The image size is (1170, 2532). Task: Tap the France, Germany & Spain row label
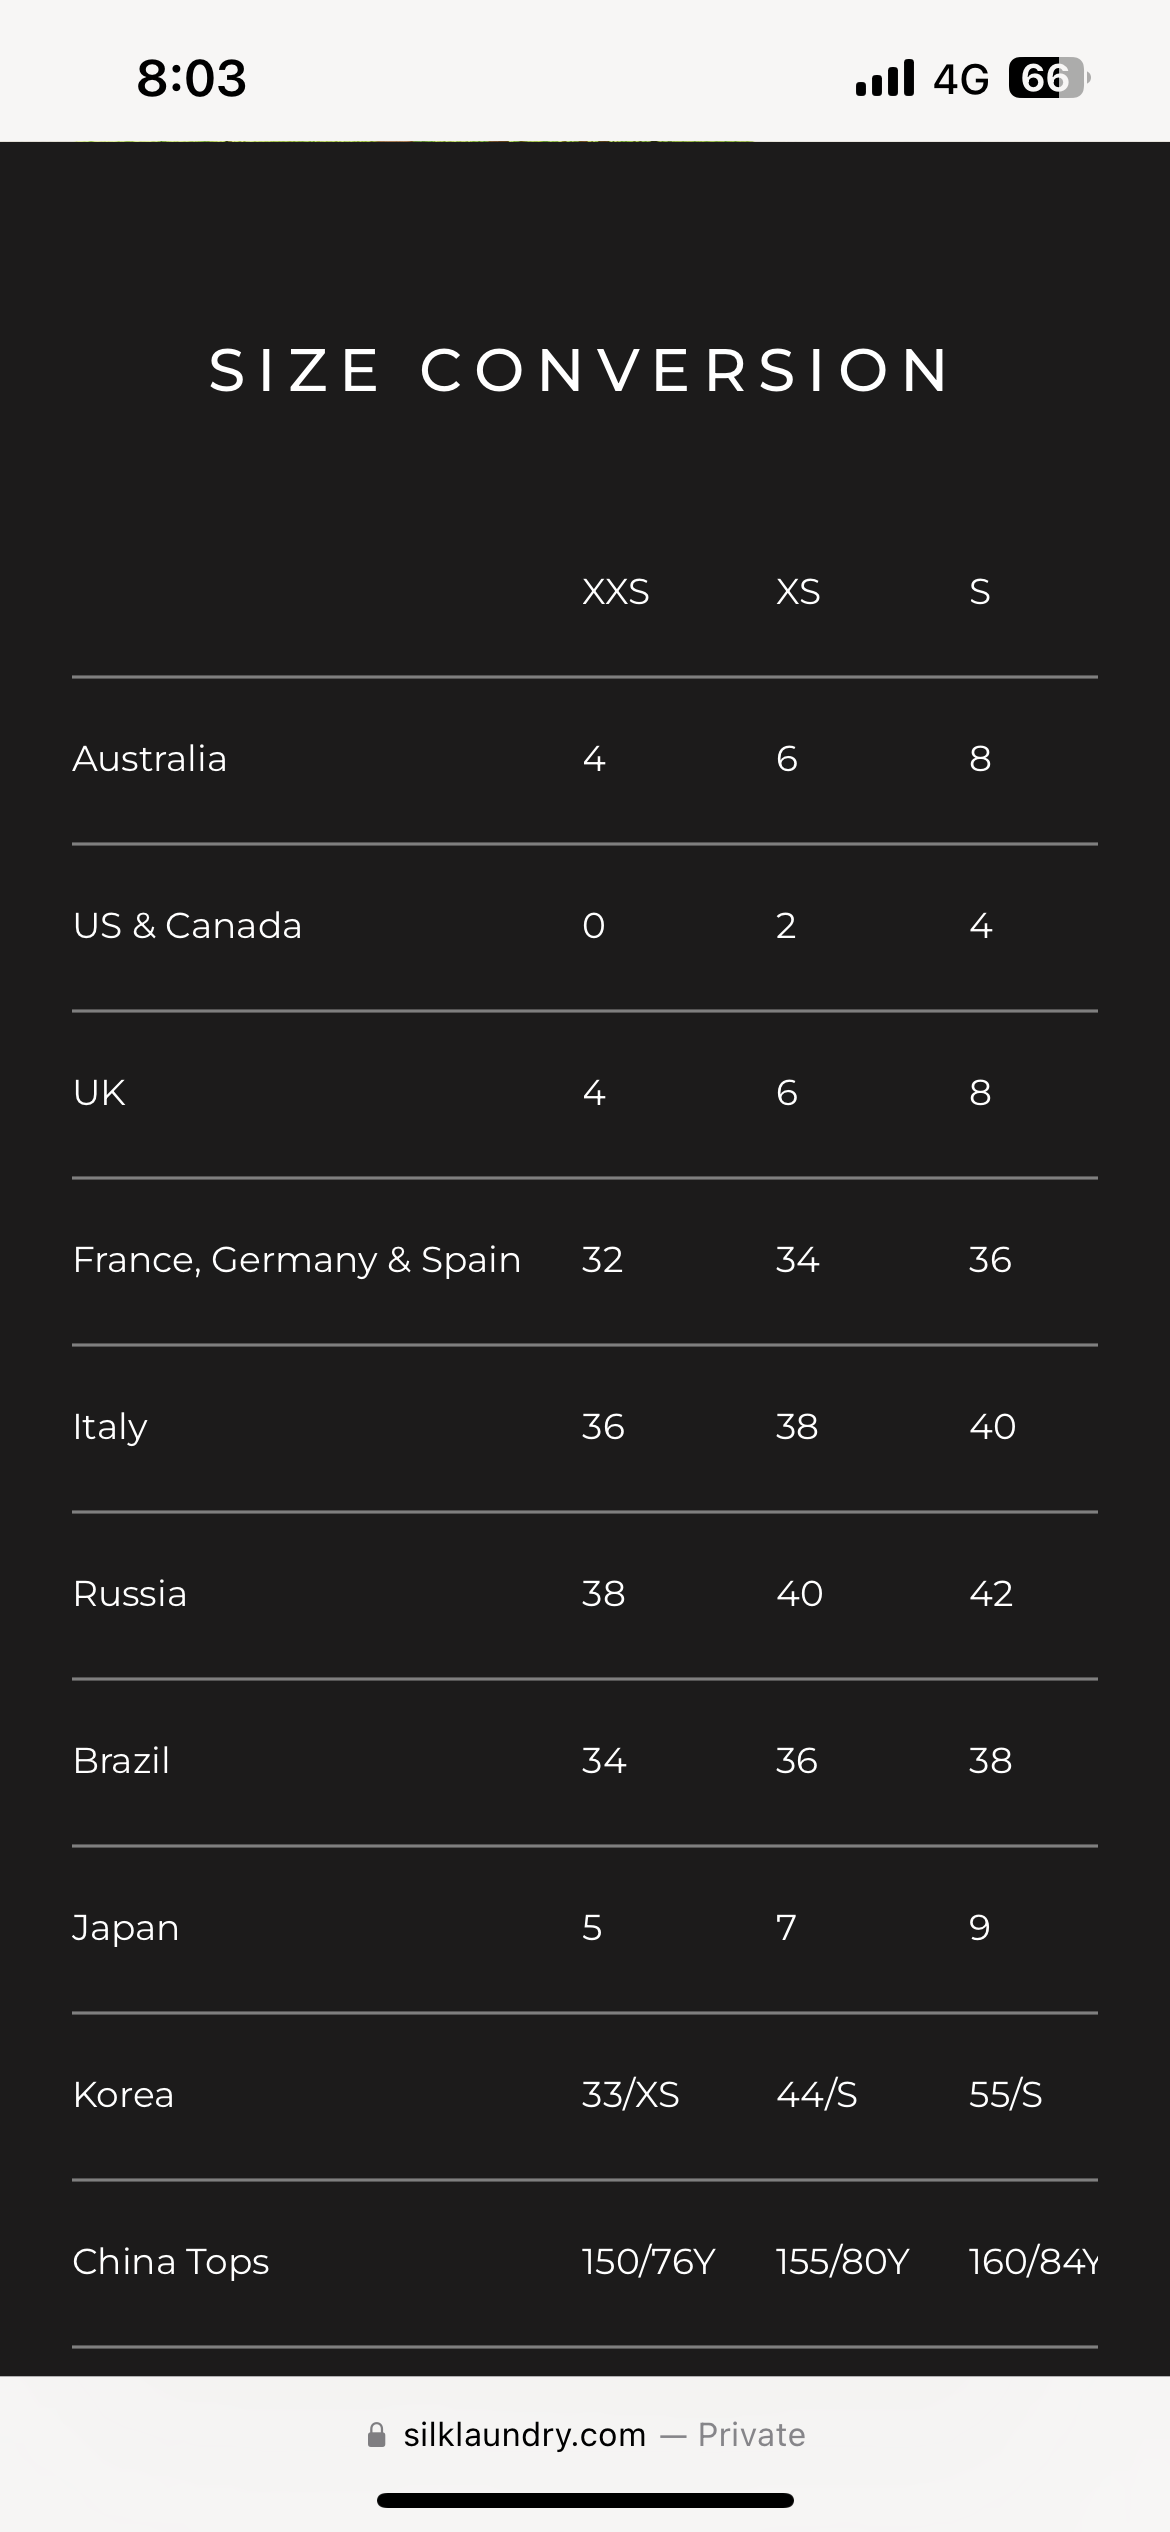point(297,1260)
